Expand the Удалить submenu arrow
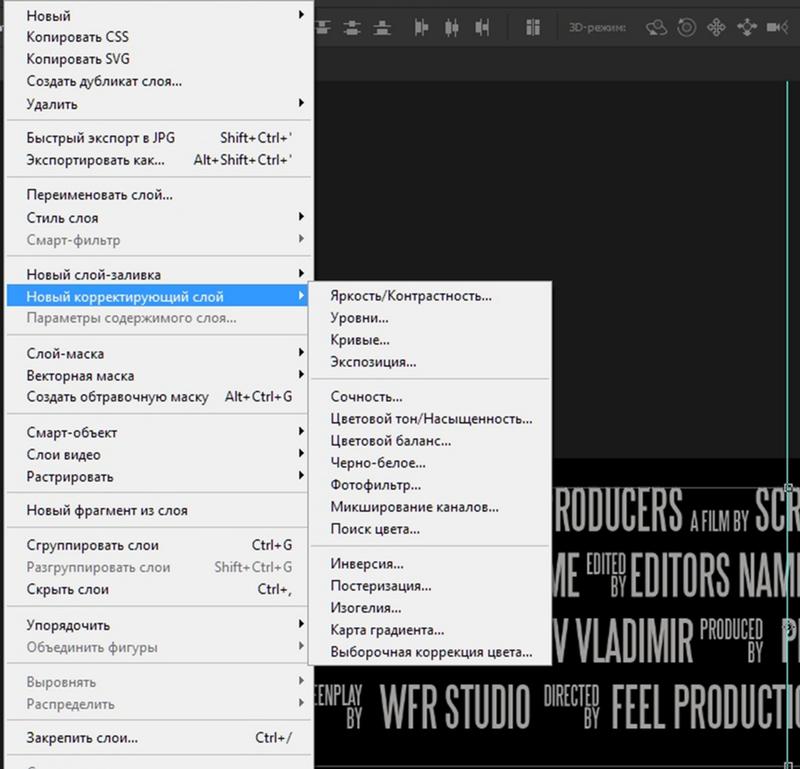 click(x=301, y=103)
